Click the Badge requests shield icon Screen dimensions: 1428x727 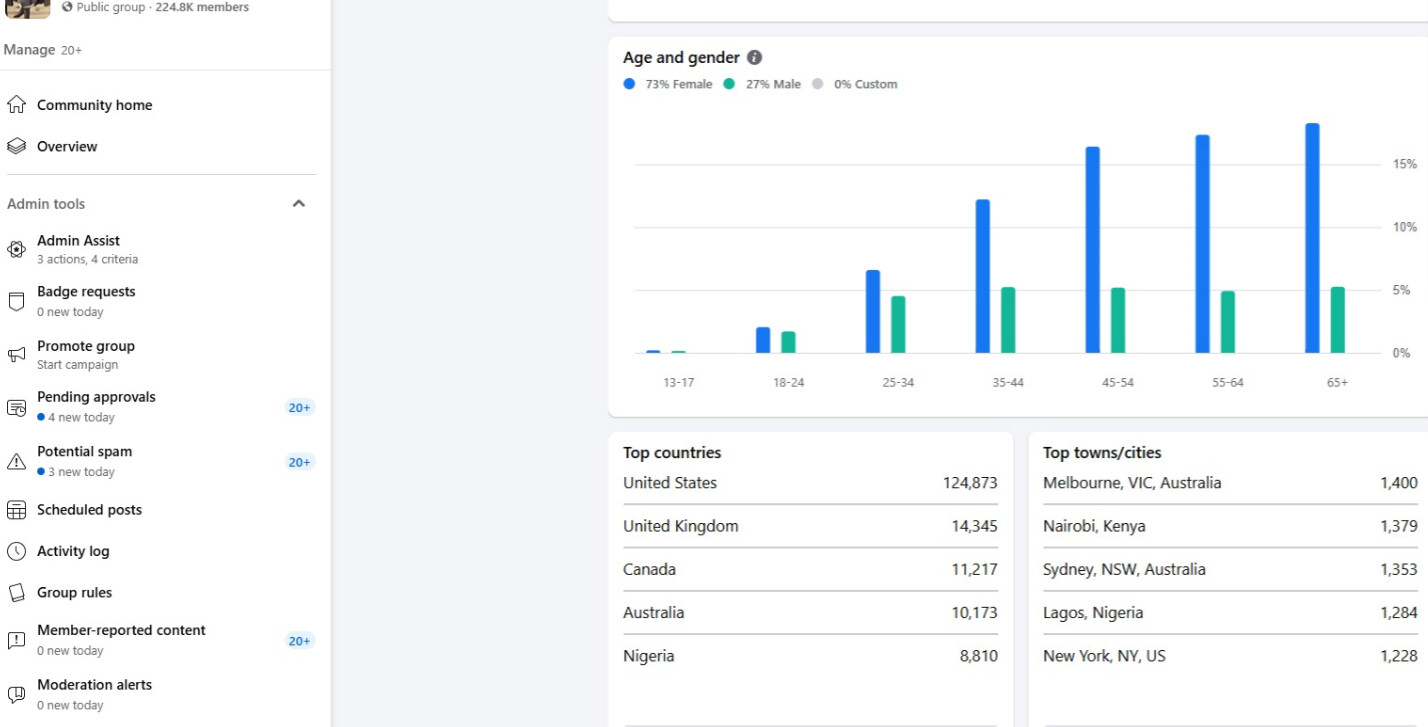16,301
